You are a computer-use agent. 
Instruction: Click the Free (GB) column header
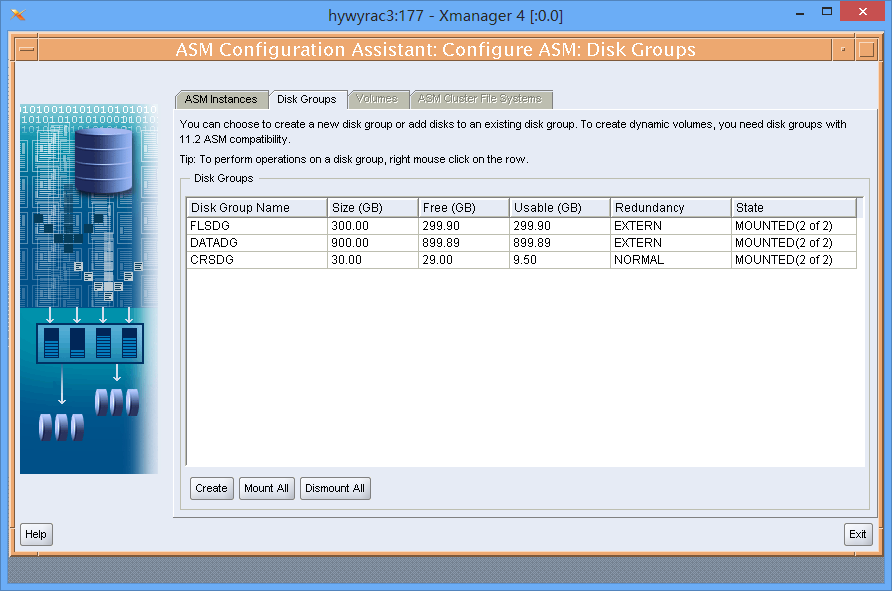tap(464, 208)
